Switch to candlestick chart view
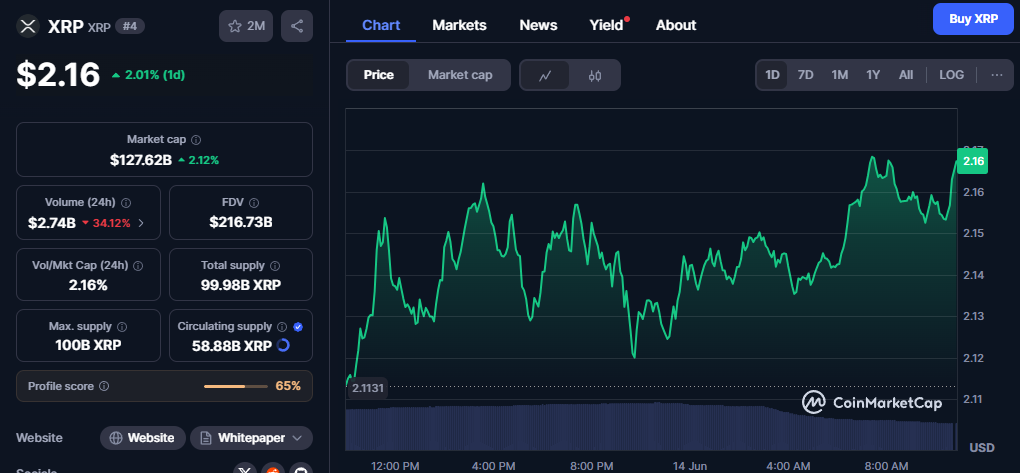The height and width of the screenshot is (473, 1020). pyautogui.click(x=595, y=75)
